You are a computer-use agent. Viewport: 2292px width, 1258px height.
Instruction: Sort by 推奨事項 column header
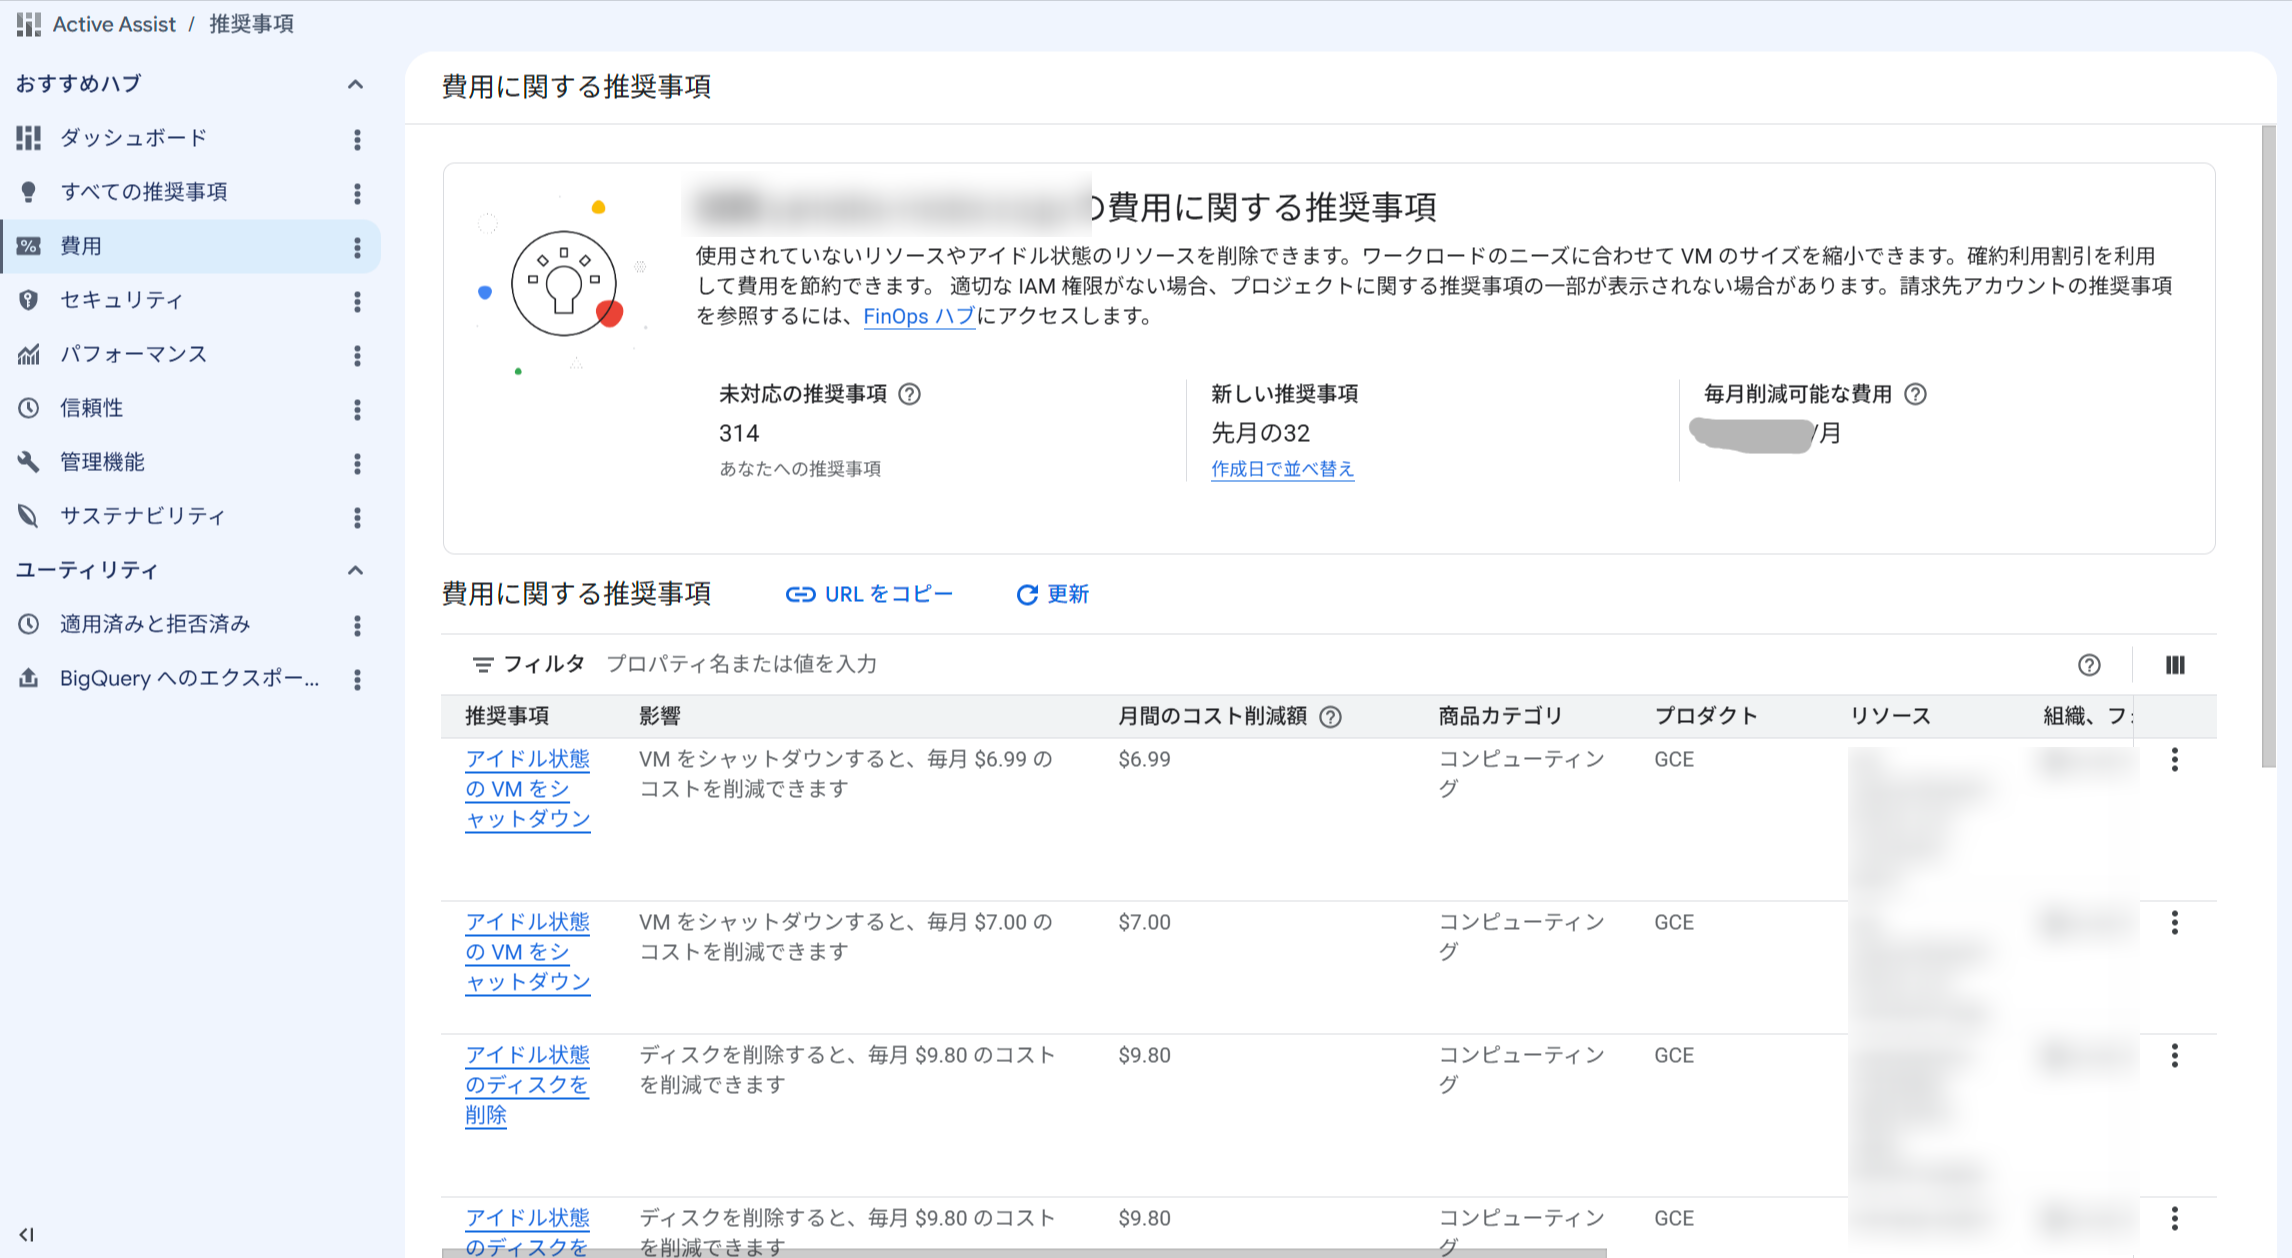point(507,716)
